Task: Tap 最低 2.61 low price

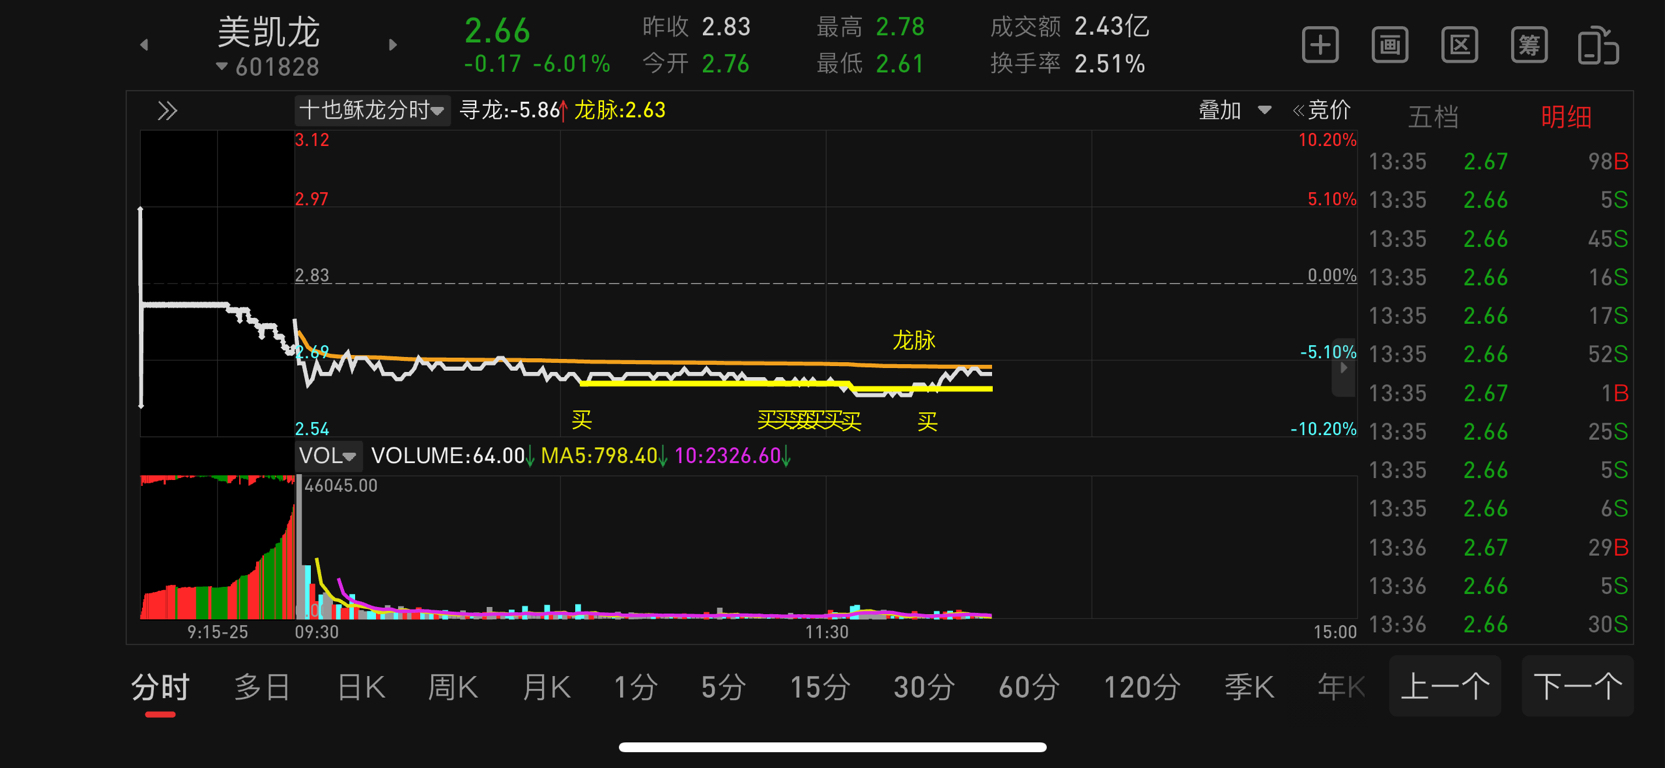Action: (900, 64)
